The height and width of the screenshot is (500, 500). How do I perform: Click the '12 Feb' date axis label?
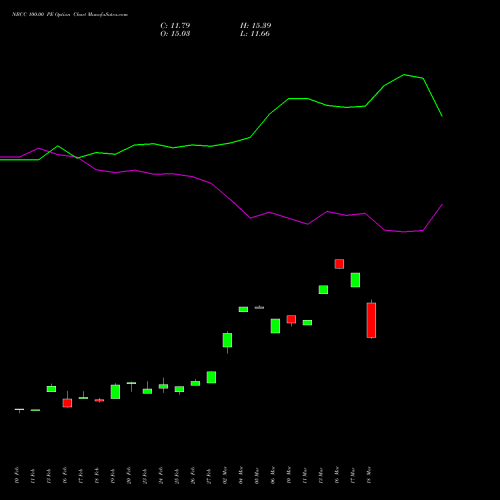(49, 475)
